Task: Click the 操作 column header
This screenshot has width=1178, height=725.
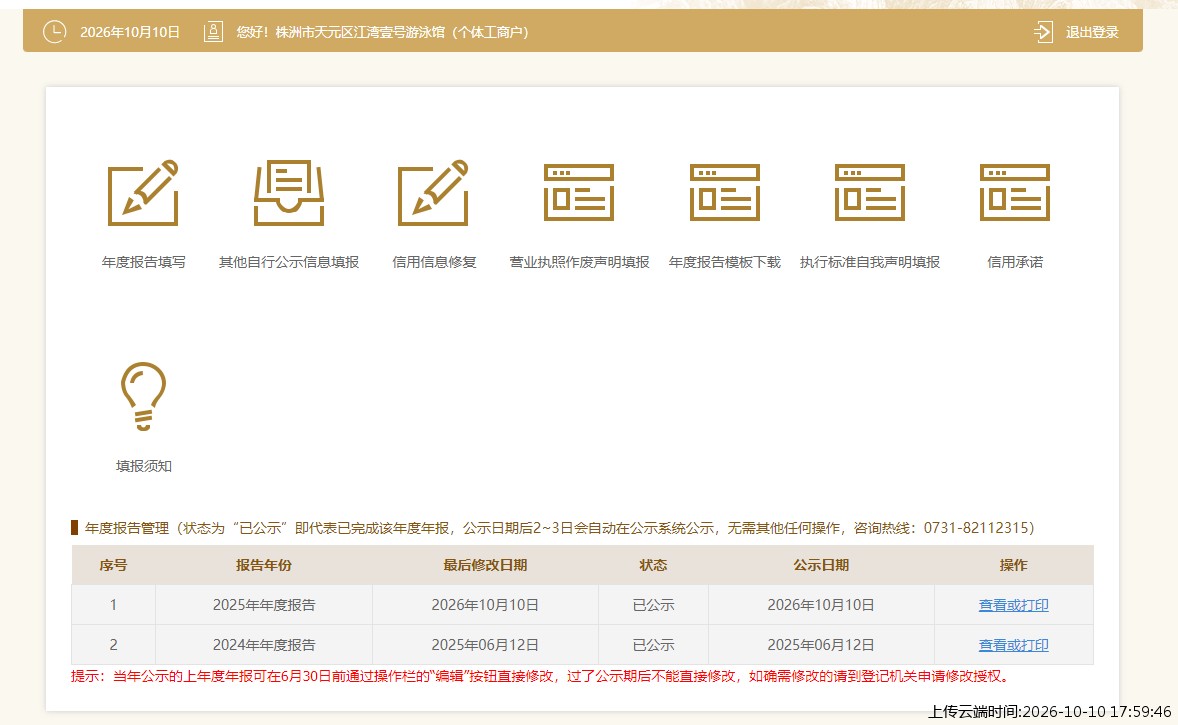Action: (1013, 565)
